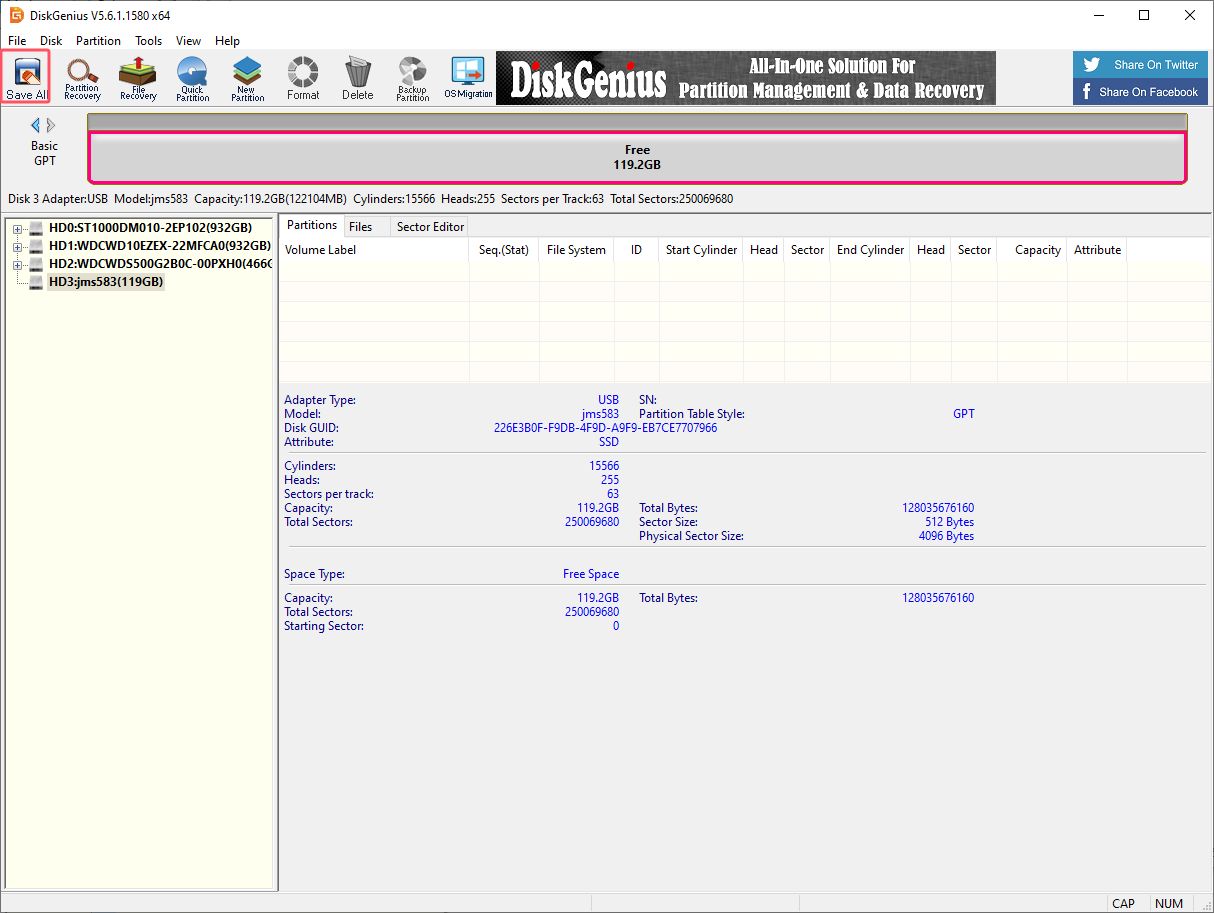Image resolution: width=1214 pixels, height=913 pixels.
Task: Open the Backup Partition tool
Action: point(412,77)
